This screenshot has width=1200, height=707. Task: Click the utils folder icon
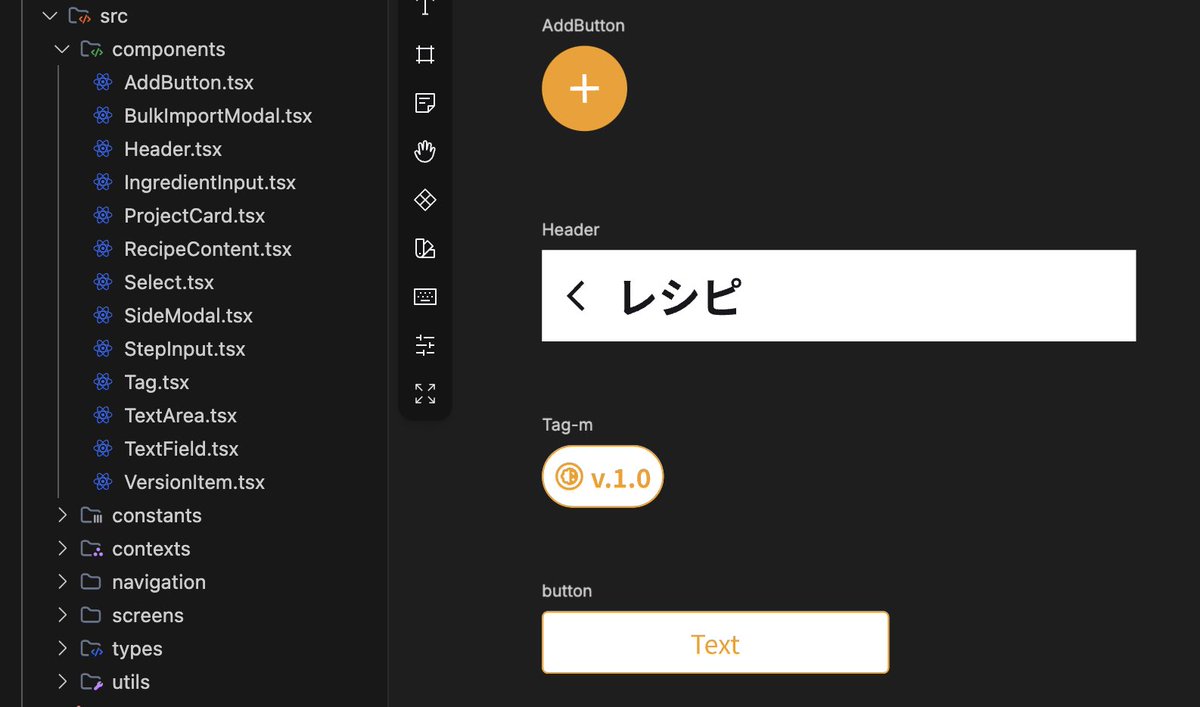[91, 682]
